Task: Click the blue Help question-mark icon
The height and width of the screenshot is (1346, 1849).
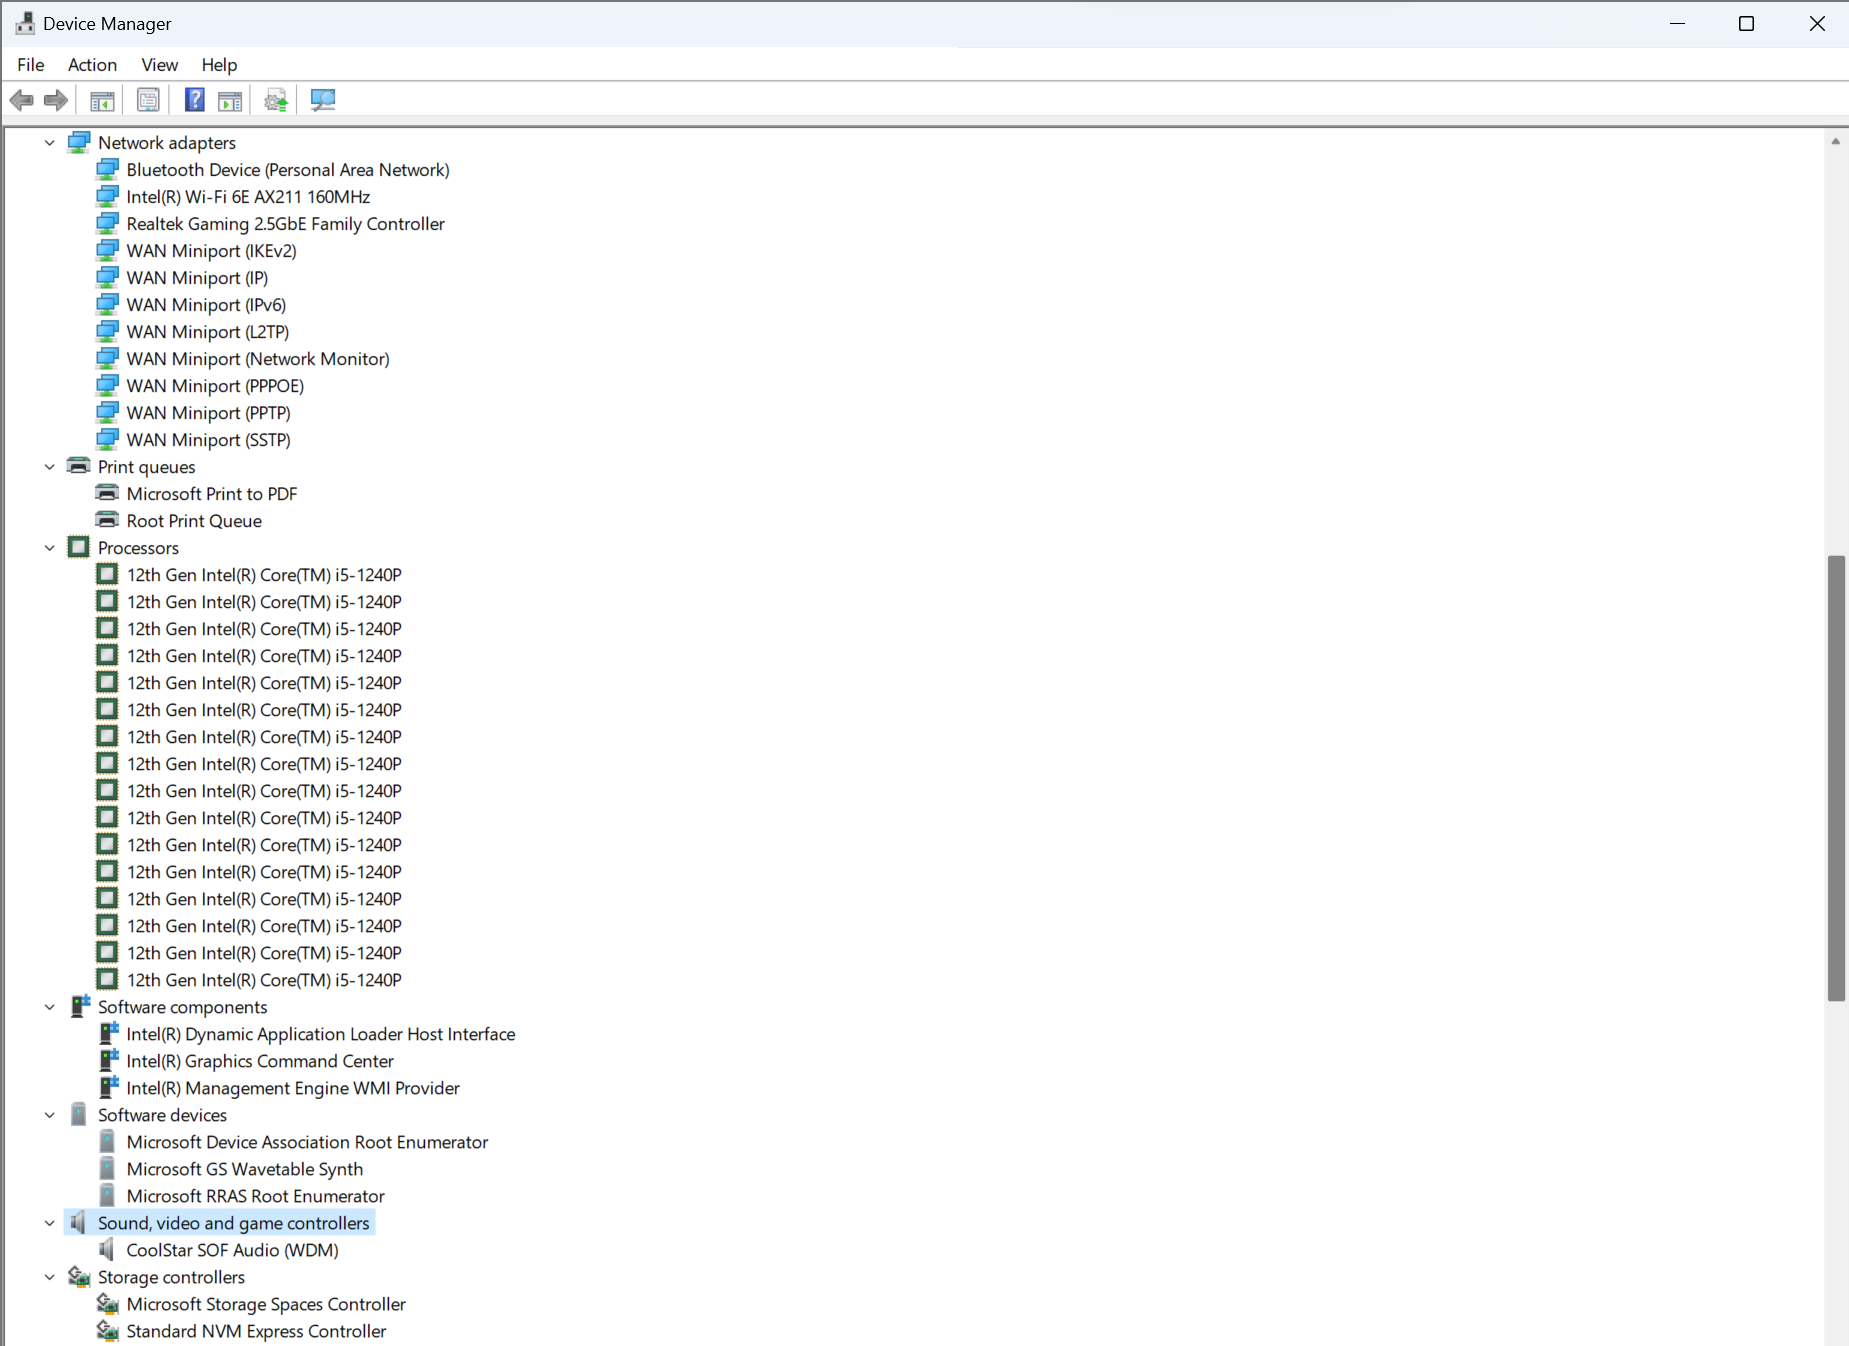Action: click(195, 100)
